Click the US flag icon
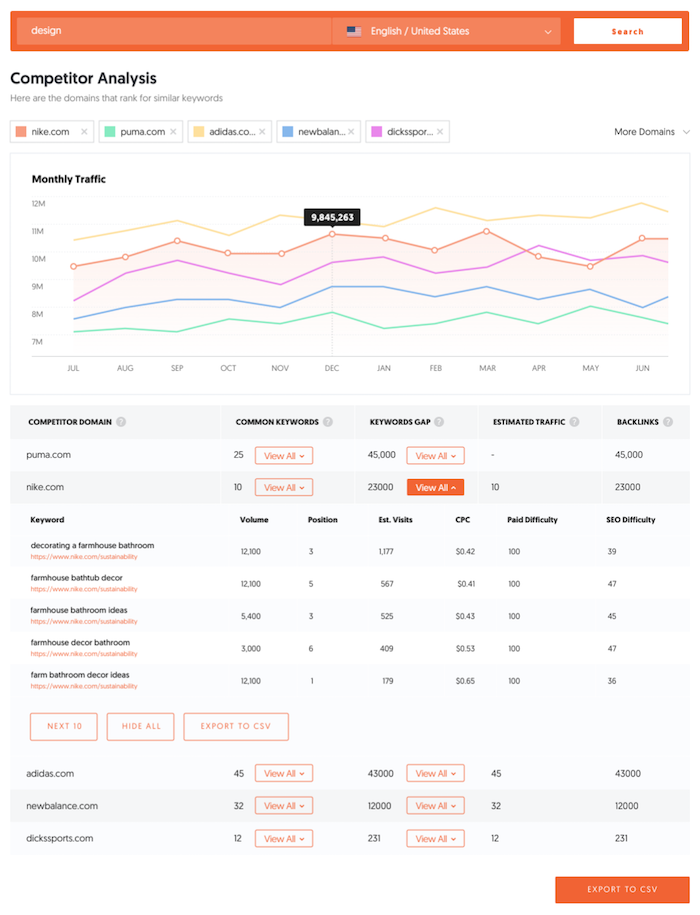This screenshot has width=700, height=915. (x=354, y=32)
